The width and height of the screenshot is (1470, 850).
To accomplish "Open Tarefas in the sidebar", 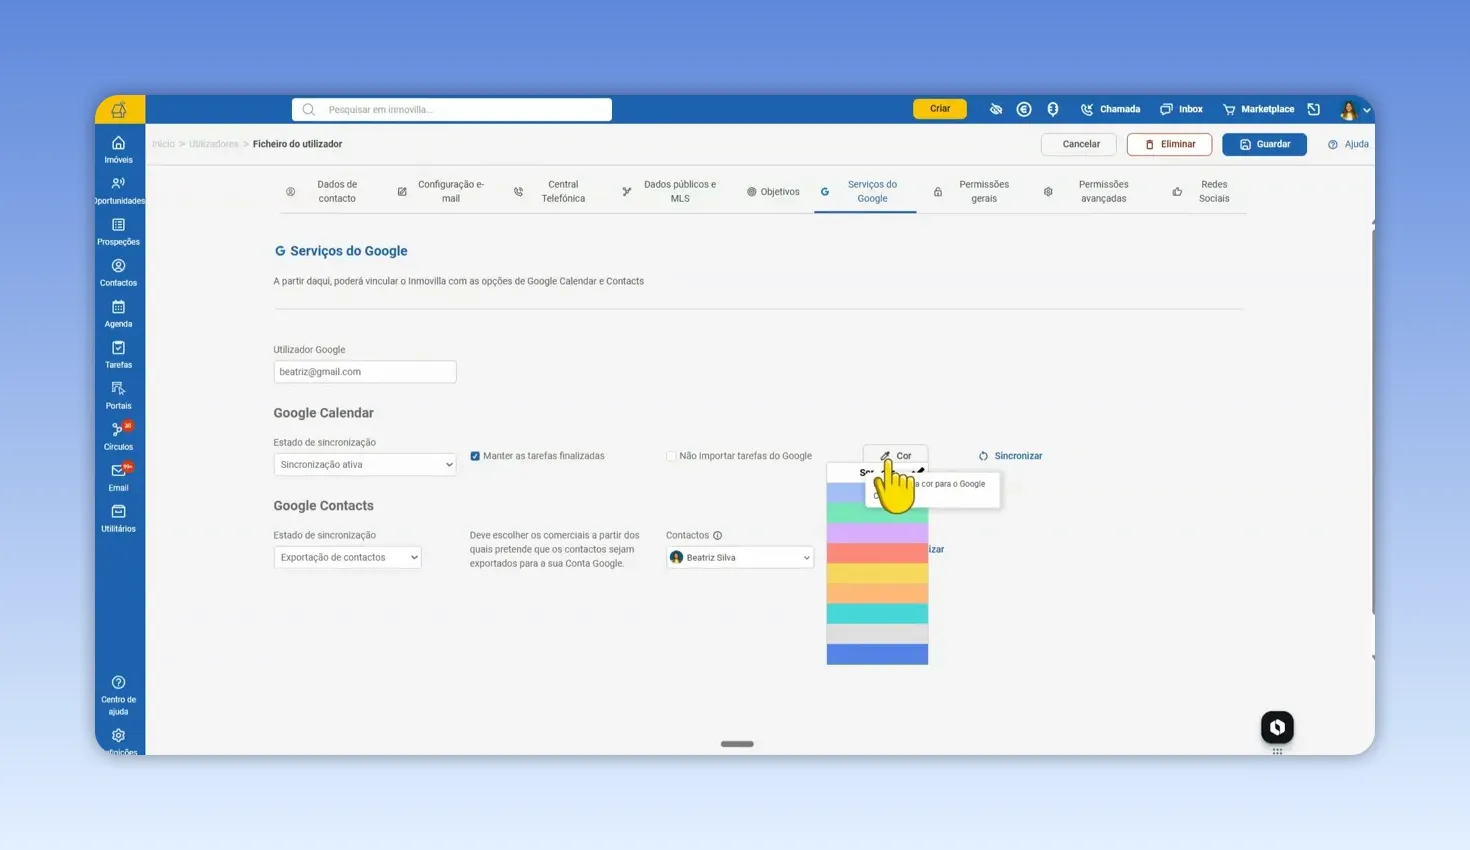I will (118, 354).
